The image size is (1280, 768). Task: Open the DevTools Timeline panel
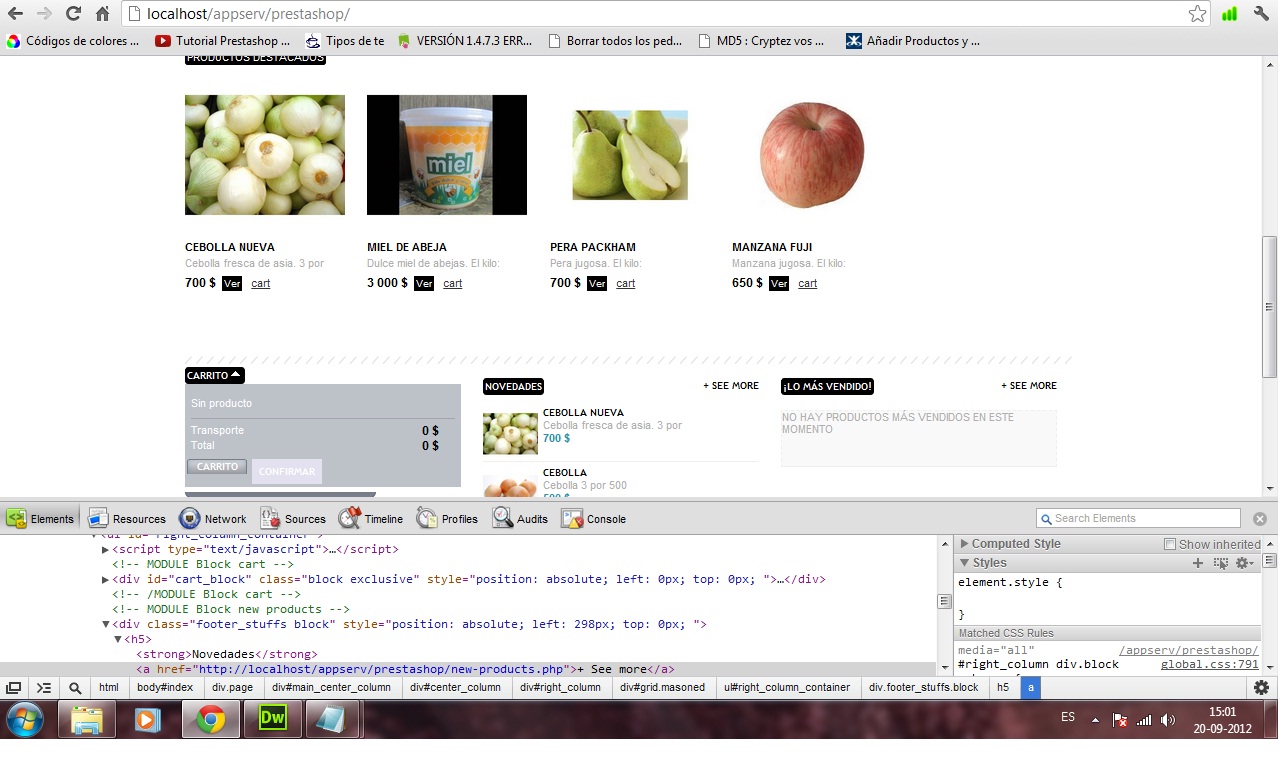(371, 519)
